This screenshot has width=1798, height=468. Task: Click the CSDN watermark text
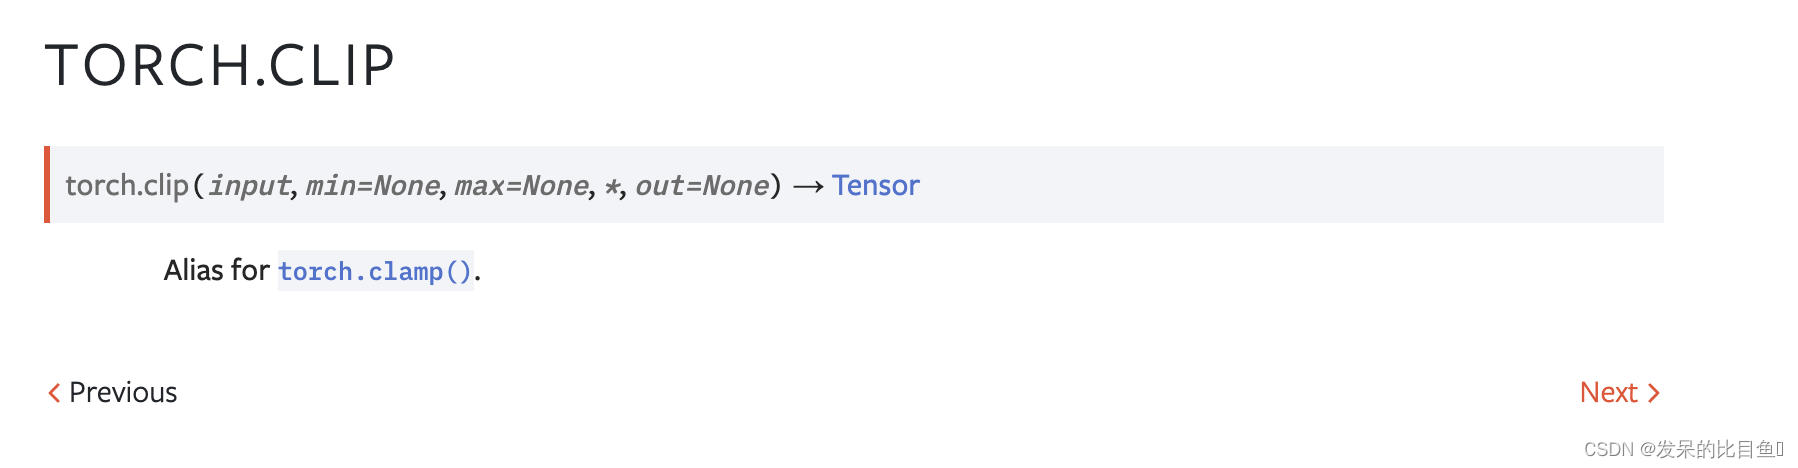pos(1684,449)
